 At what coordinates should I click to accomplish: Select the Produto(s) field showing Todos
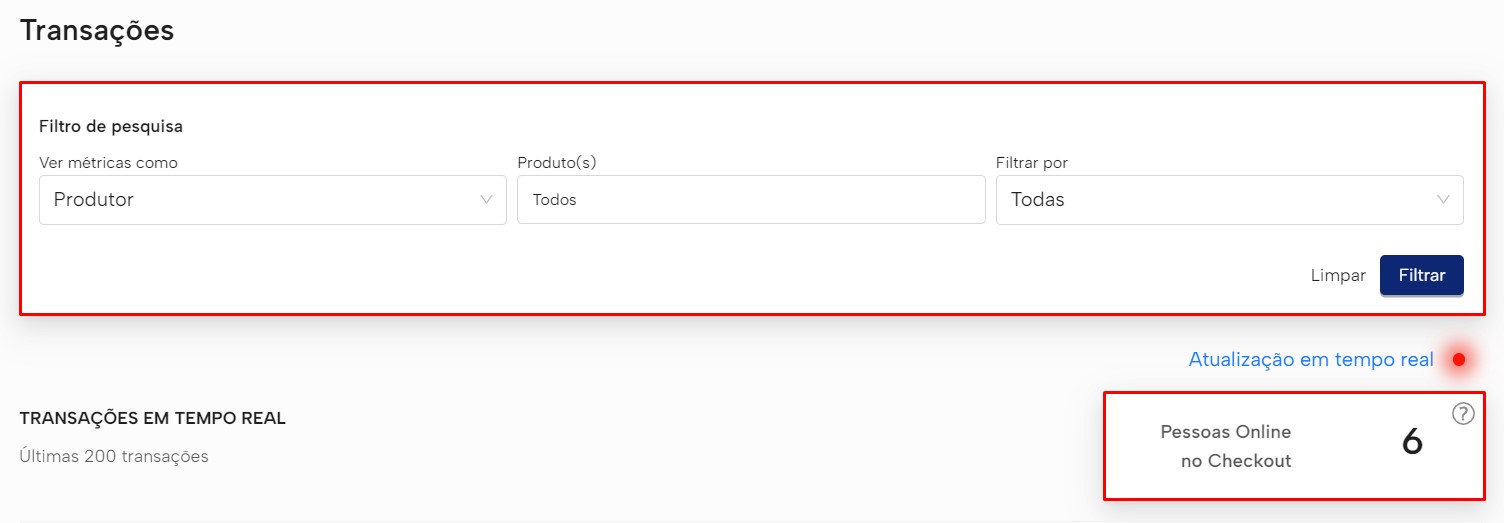pyautogui.click(x=751, y=200)
